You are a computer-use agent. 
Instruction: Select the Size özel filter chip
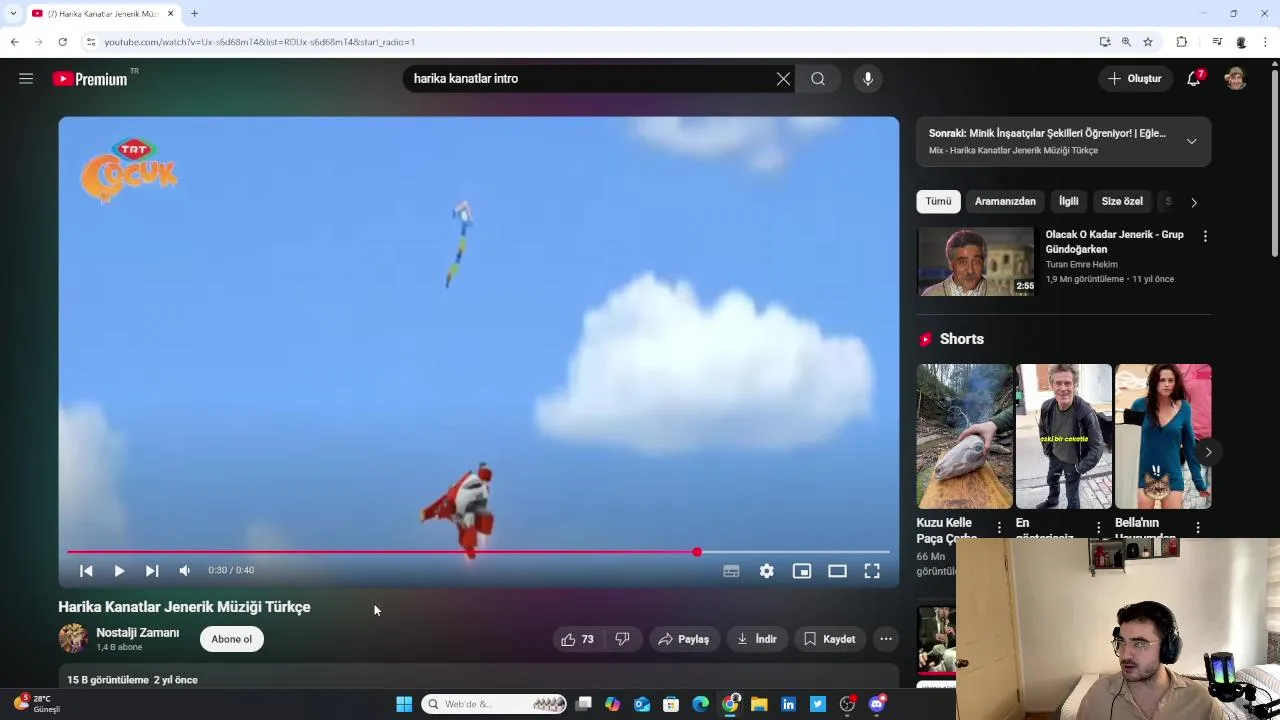[1122, 201]
